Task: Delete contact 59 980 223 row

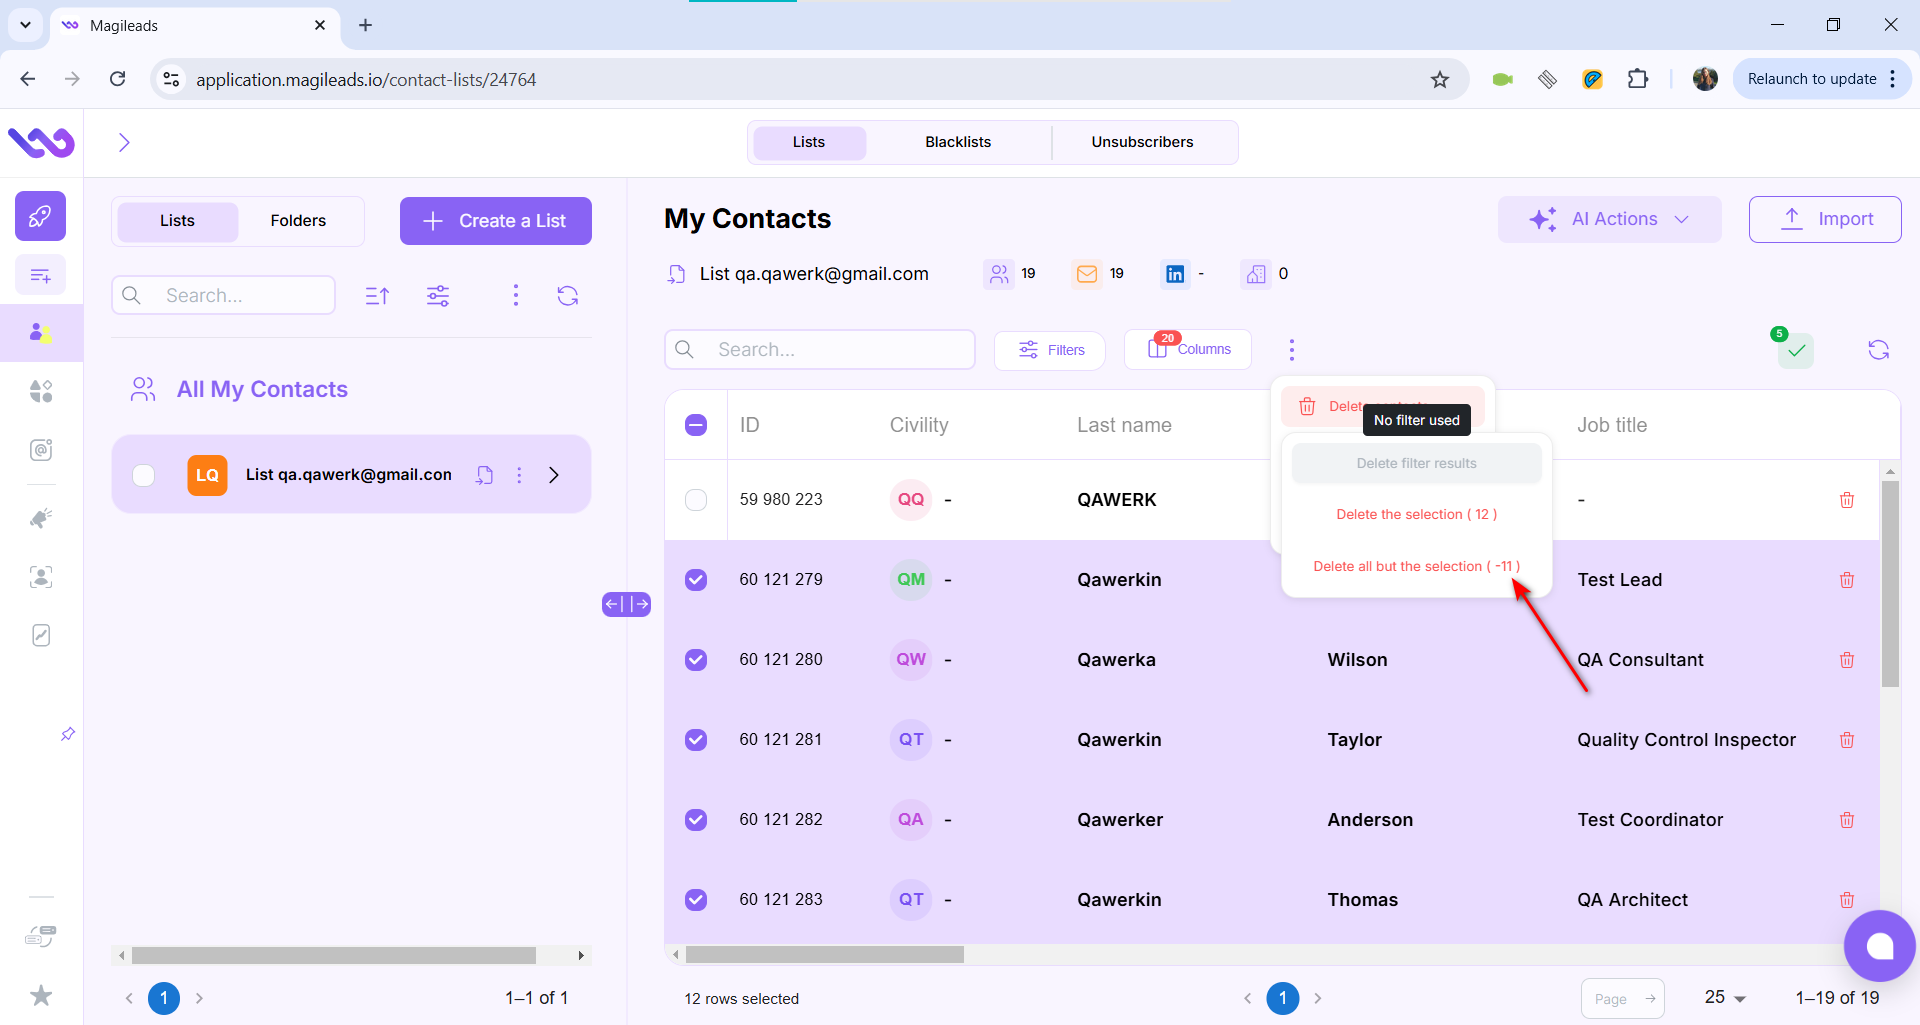Action: point(1847,500)
